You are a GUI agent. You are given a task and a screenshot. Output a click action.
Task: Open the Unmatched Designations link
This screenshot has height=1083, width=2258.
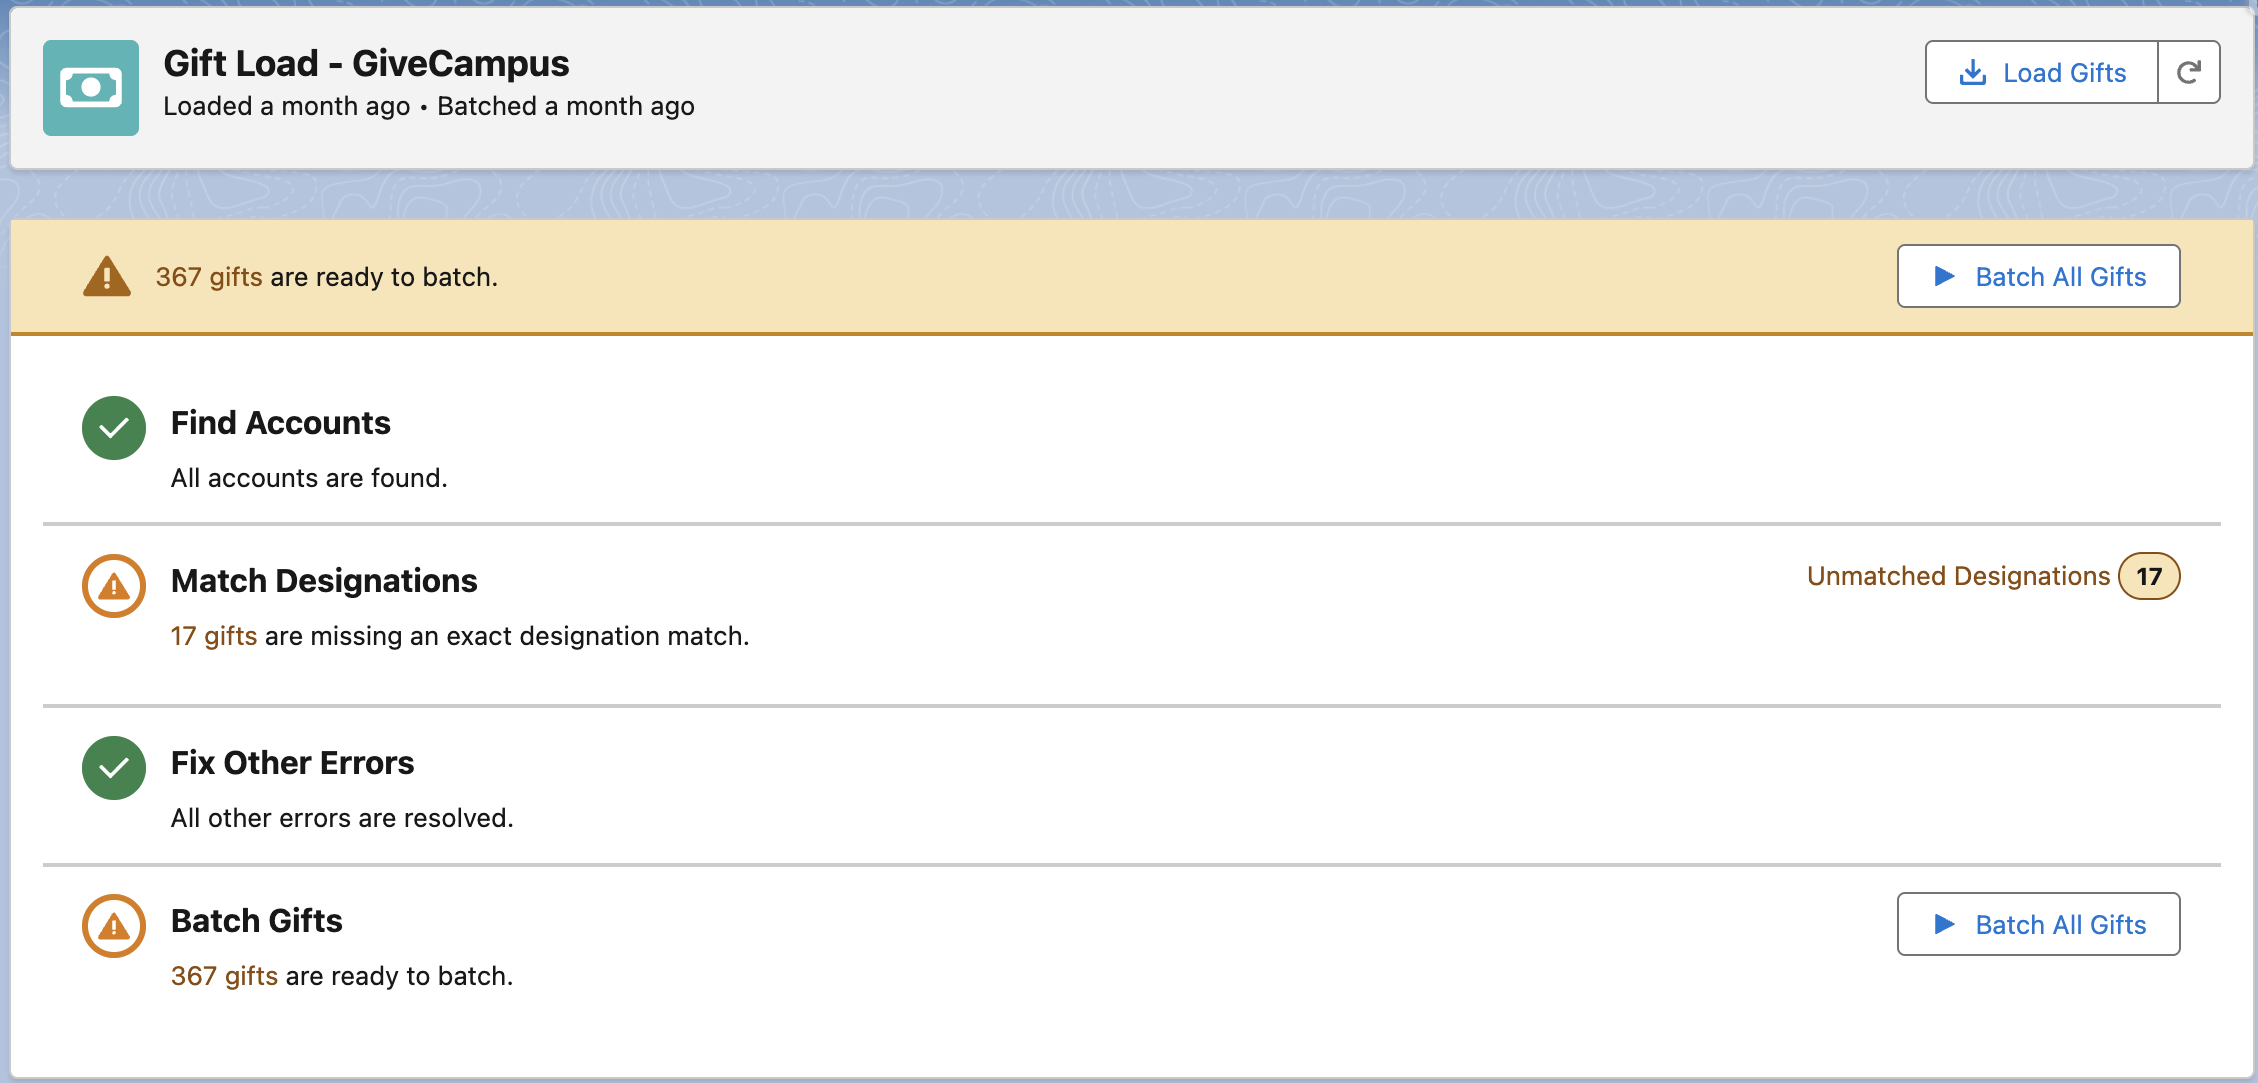(x=1958, y=576)
